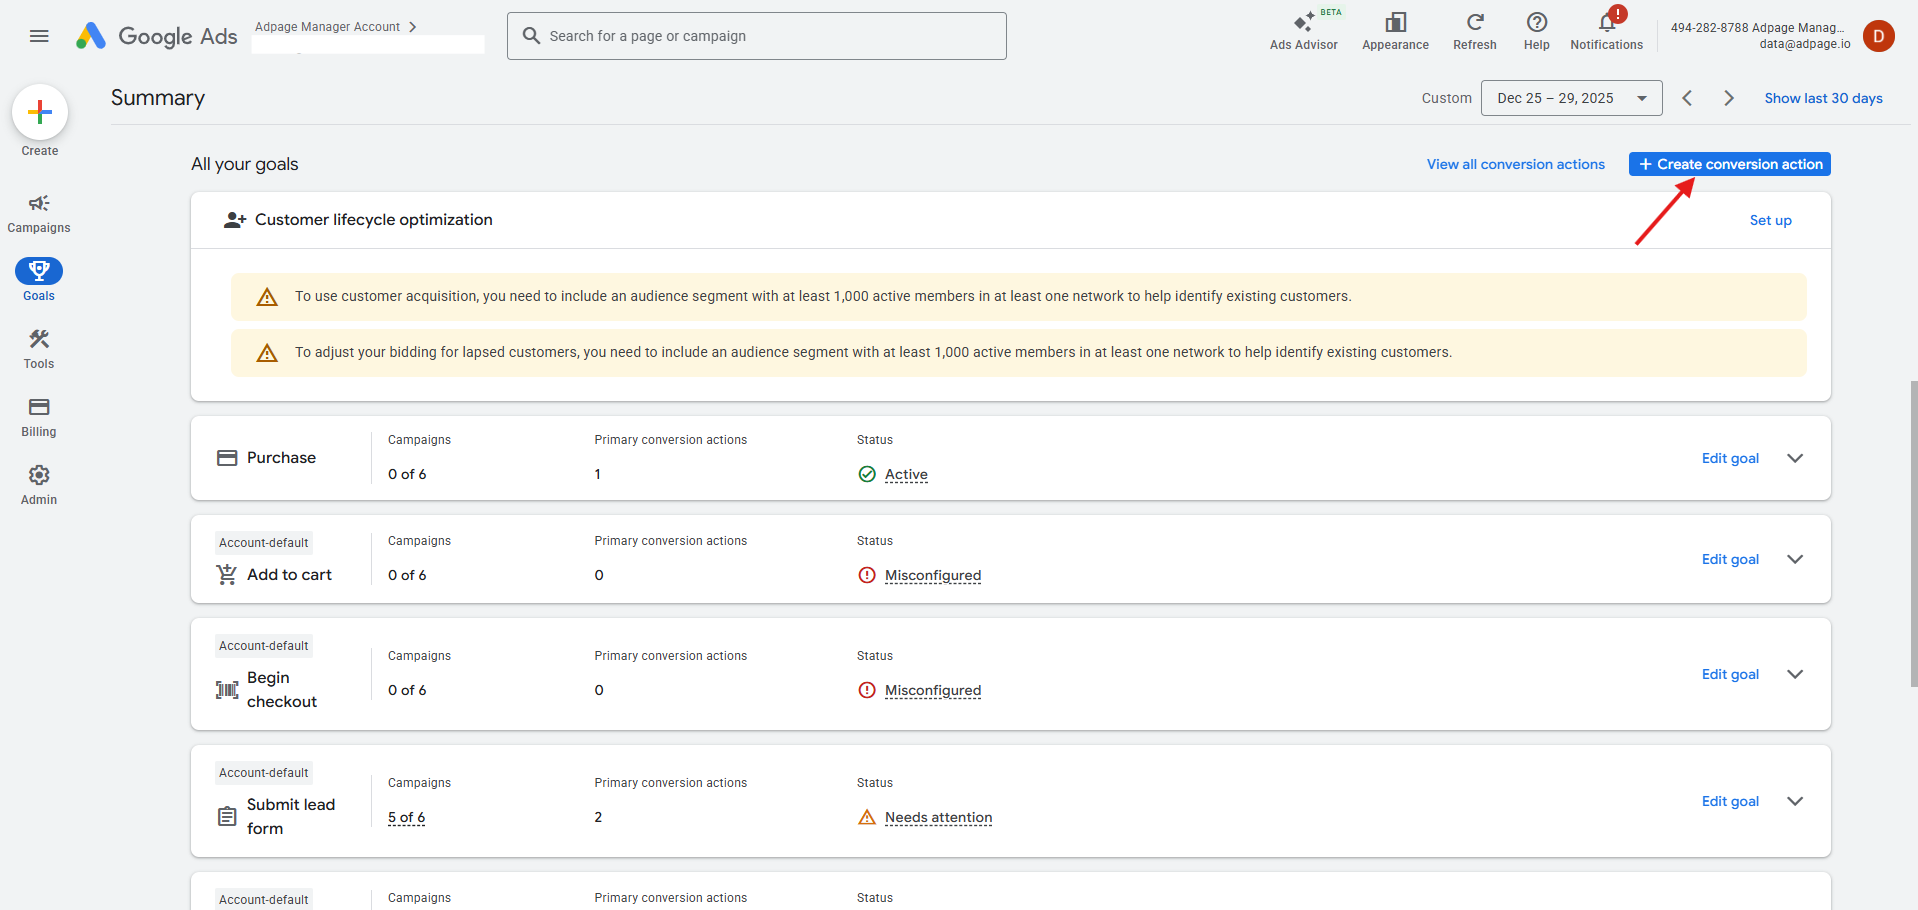The height and width of the screenshot is (910, 1918).
Task: Click the Create plus button
Action: 40,112
